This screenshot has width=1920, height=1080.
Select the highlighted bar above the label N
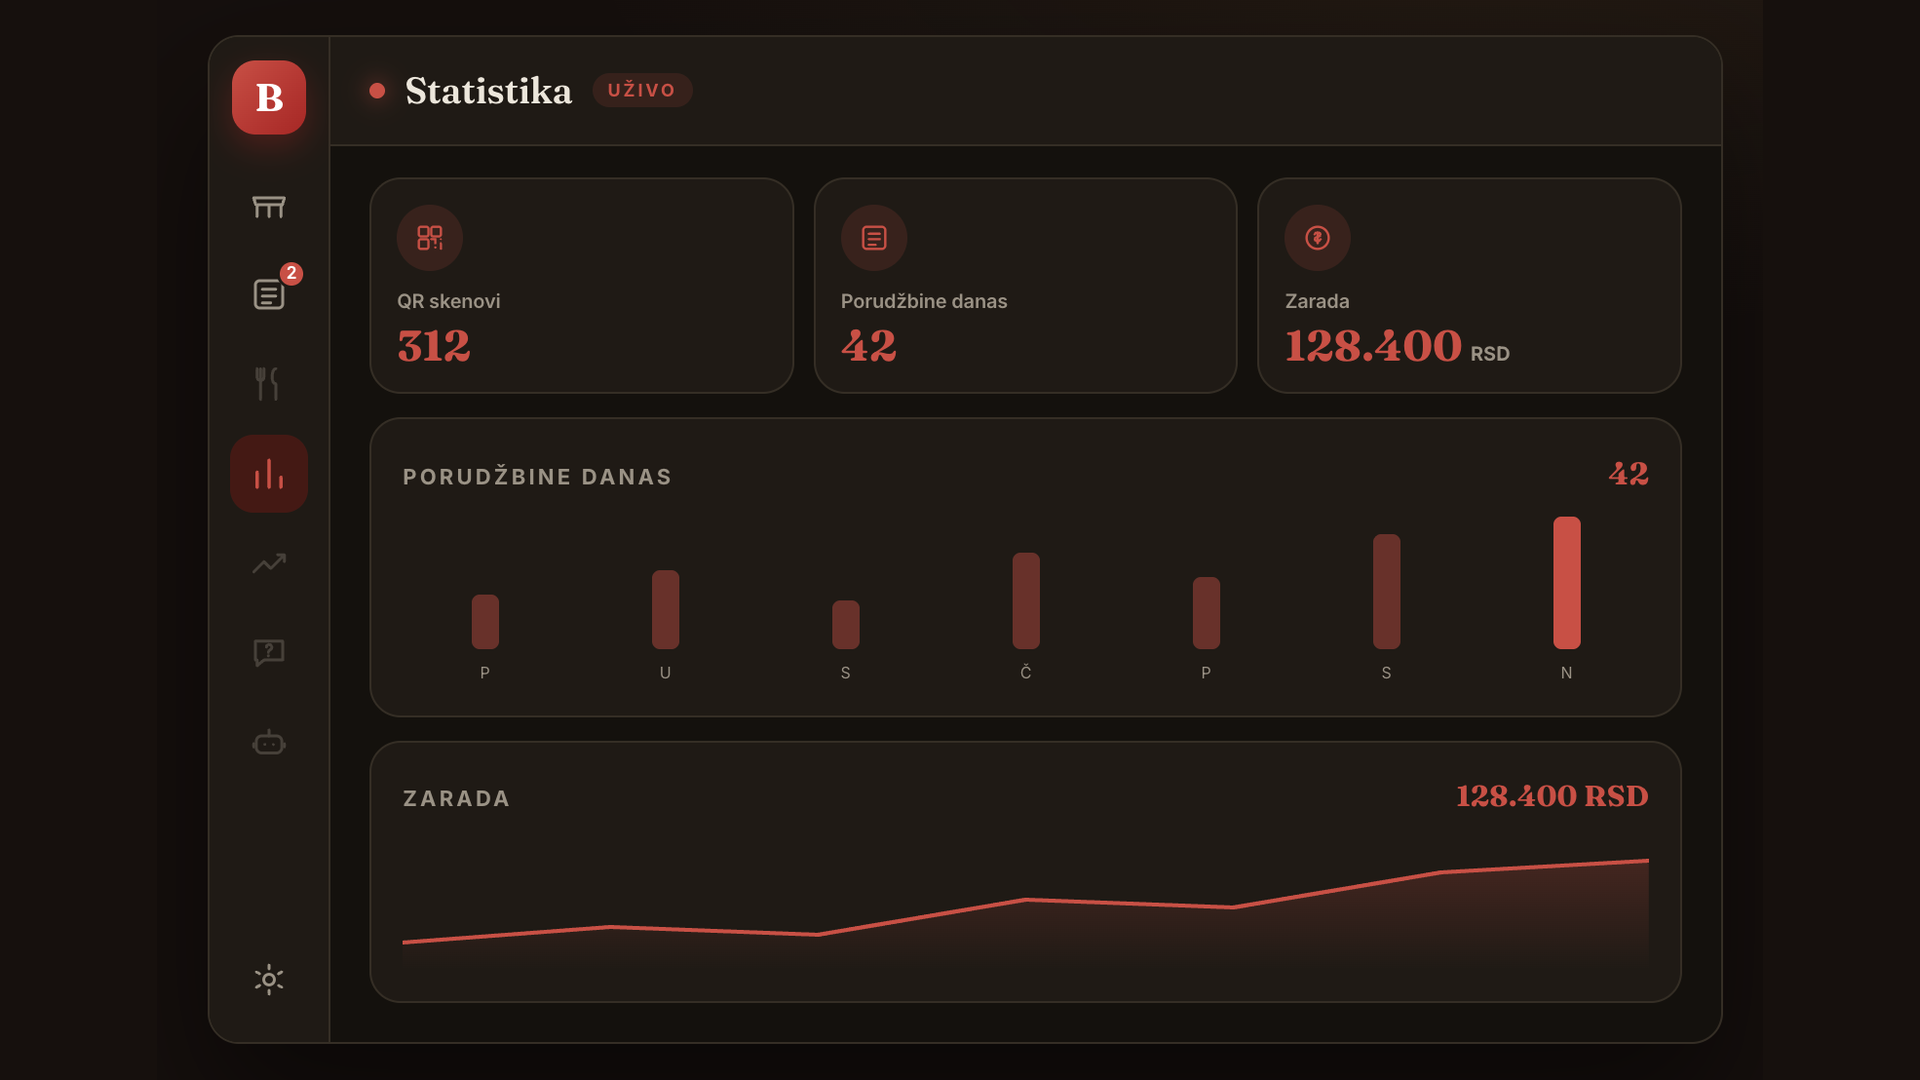(1567, 583)
